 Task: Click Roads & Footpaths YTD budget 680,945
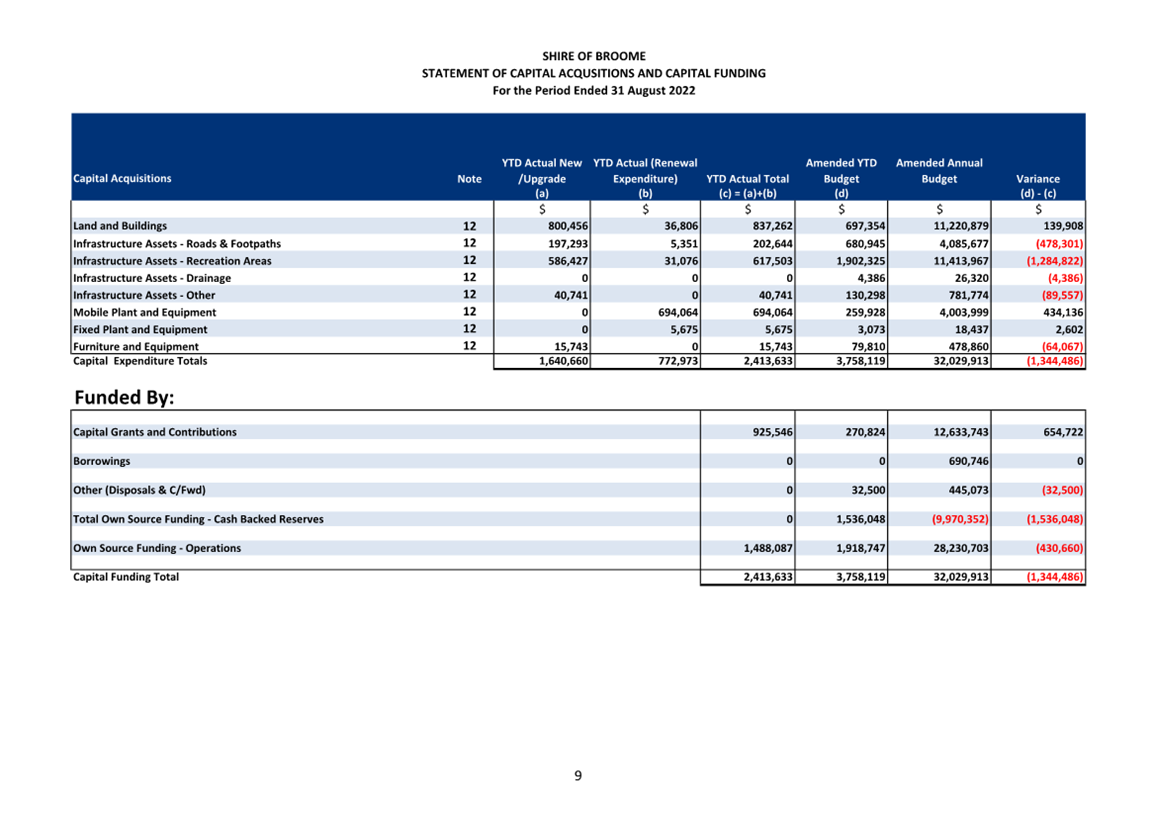coord(866,244)
